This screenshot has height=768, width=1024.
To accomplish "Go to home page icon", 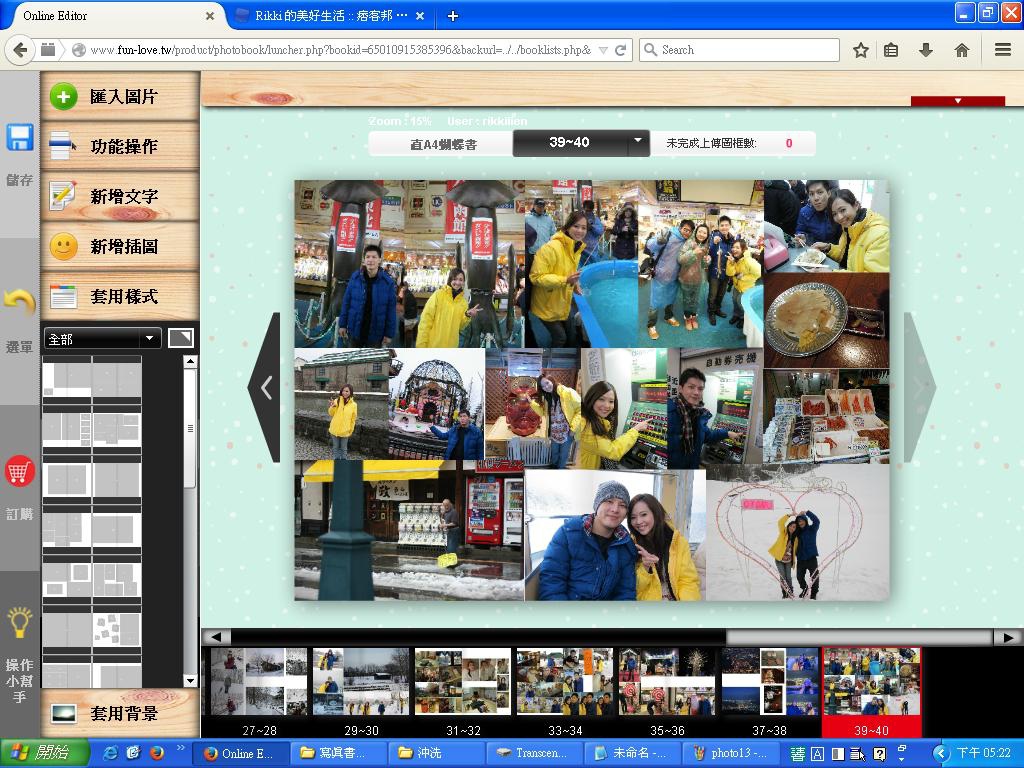I will click(961, 50).
